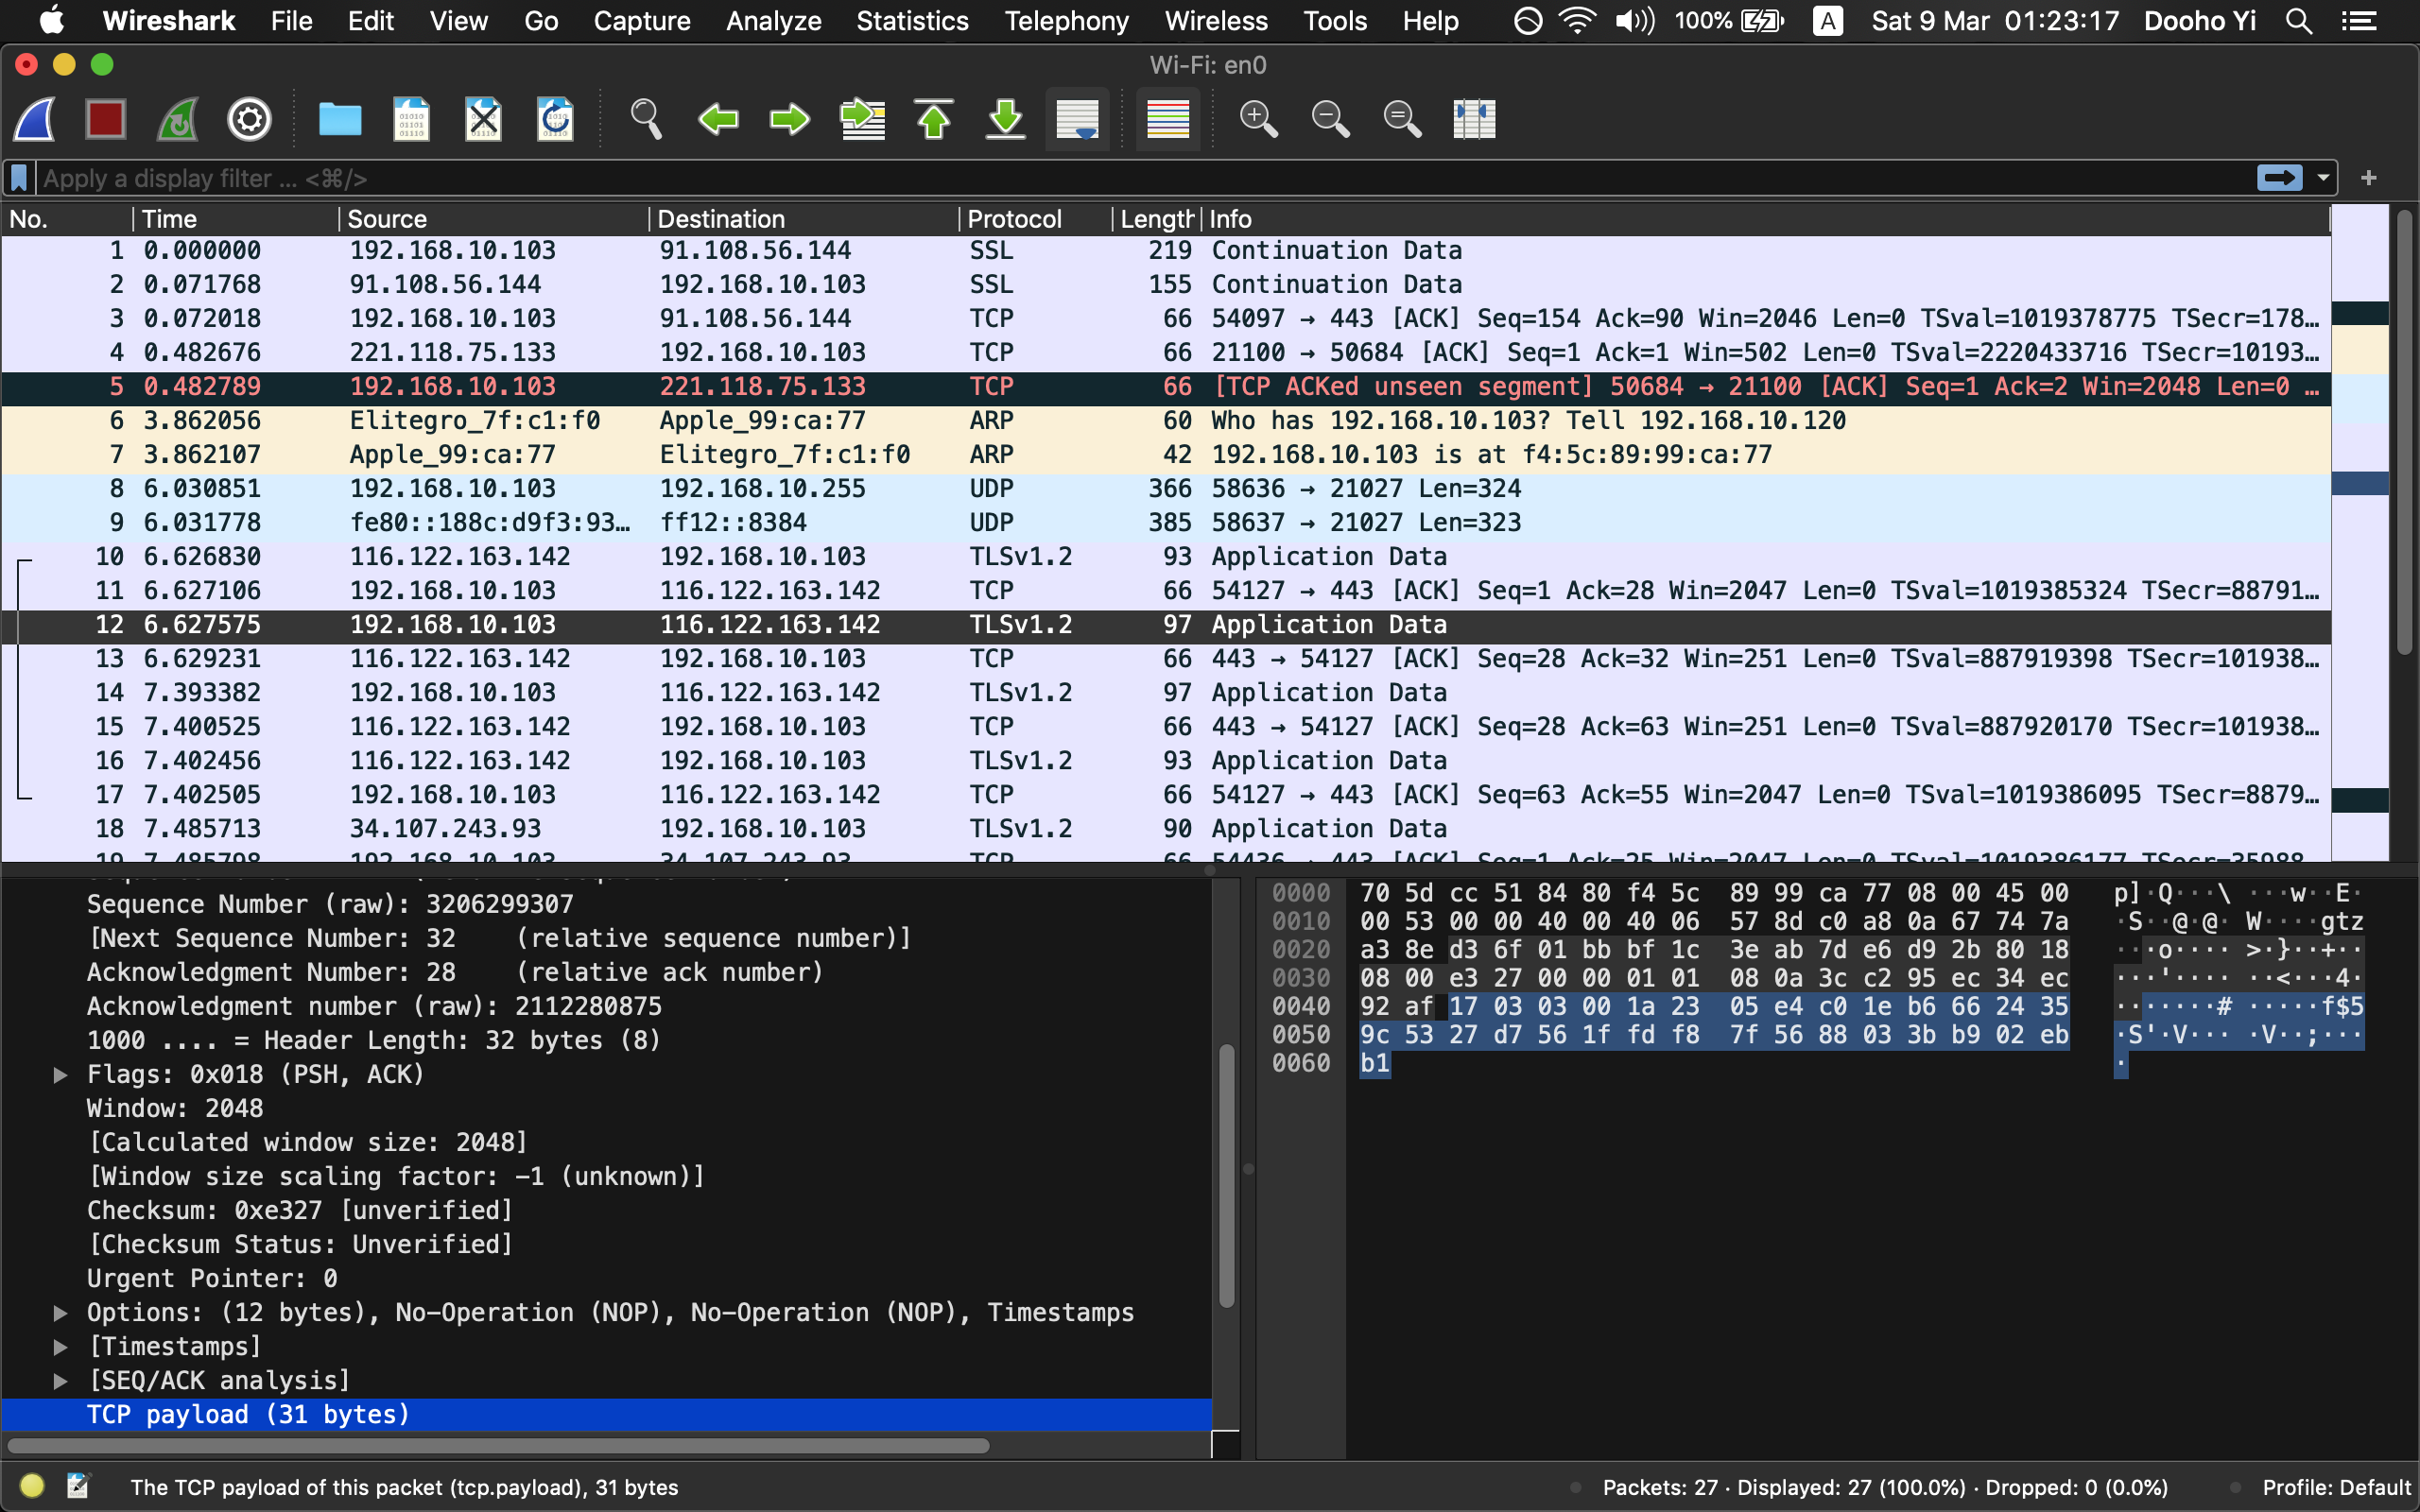
Task: Click the red stop capture button
Action: (x=105, y=119)
